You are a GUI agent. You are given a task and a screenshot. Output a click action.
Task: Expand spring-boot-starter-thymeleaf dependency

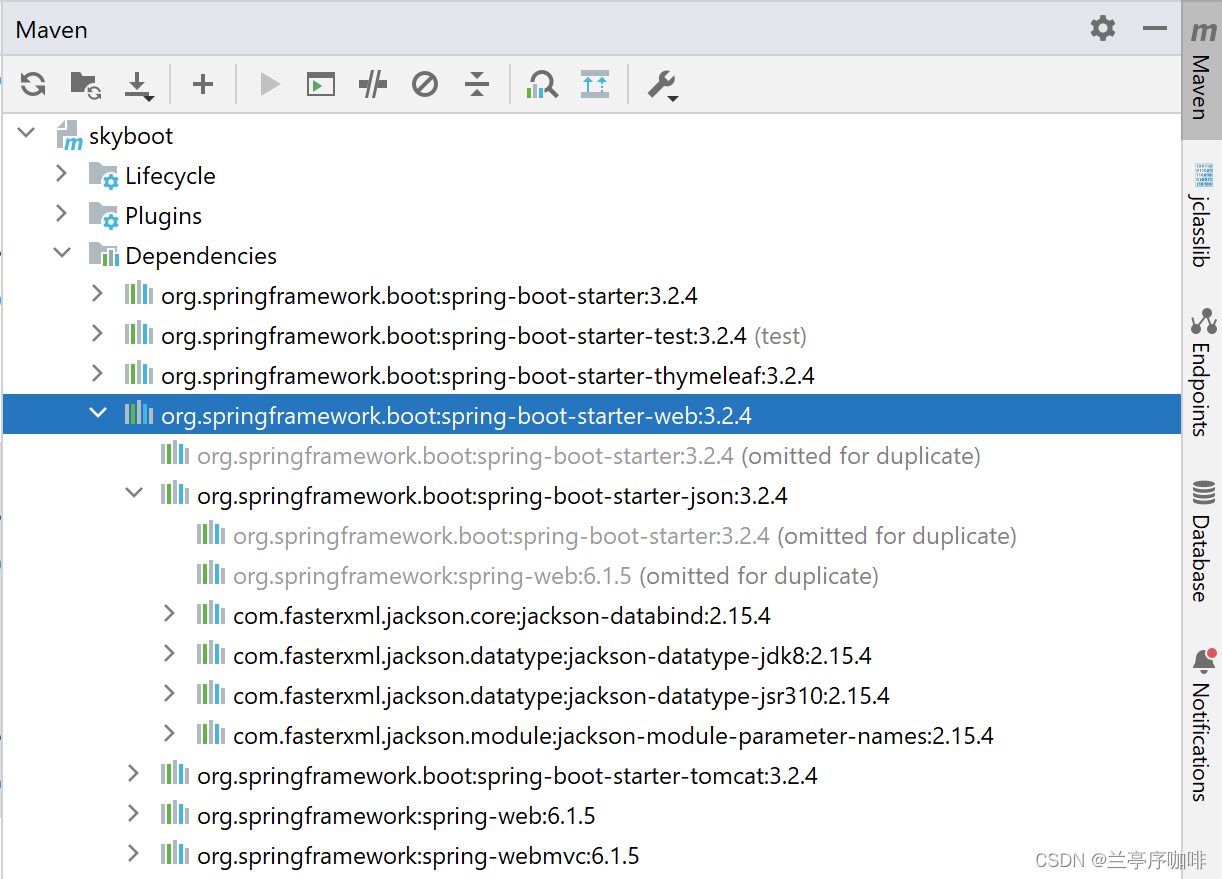coord(97,373)
